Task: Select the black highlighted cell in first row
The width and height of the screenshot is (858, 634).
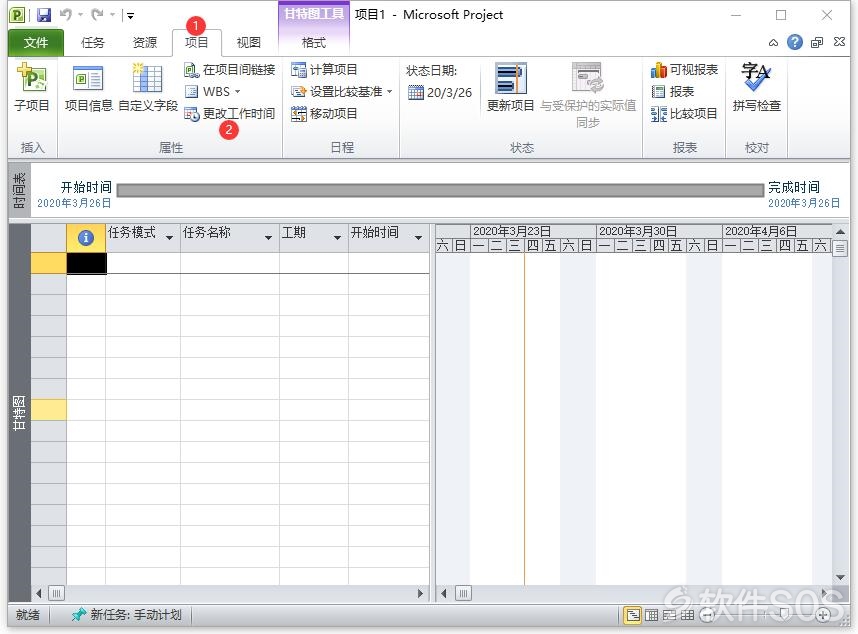Action: (86, 263)
